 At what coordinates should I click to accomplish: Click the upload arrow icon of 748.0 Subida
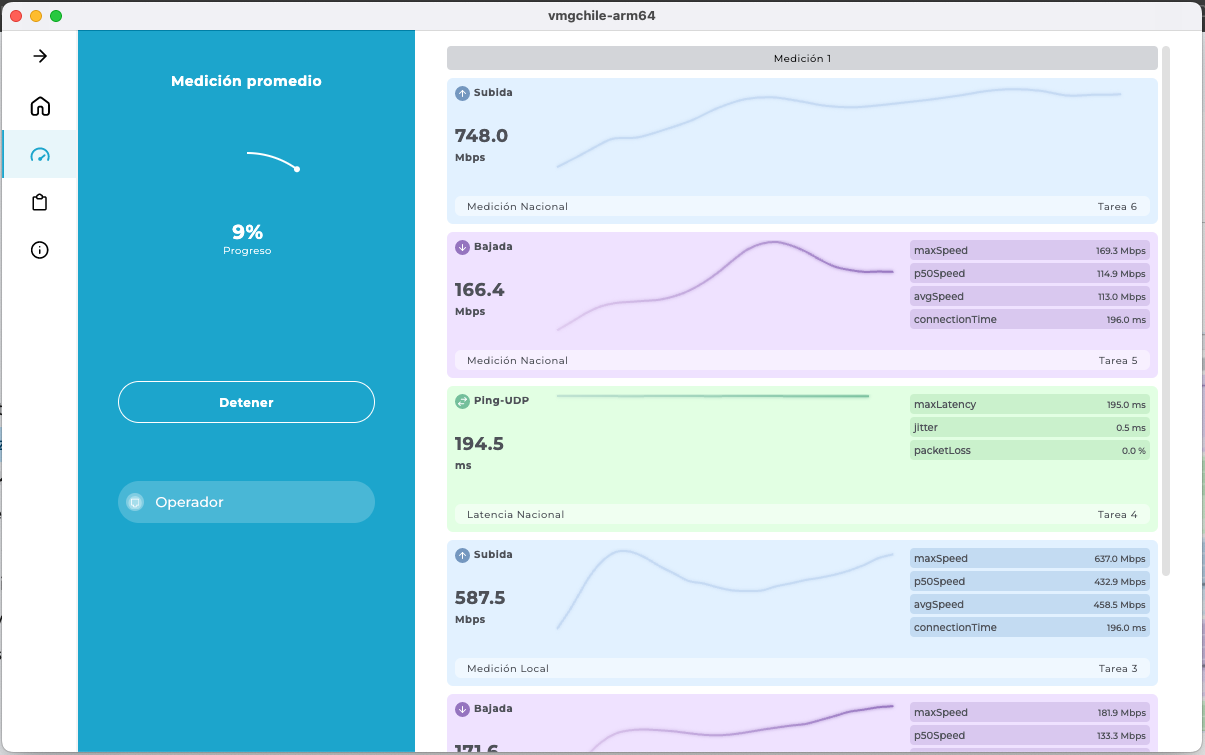(x=462, y=93)
